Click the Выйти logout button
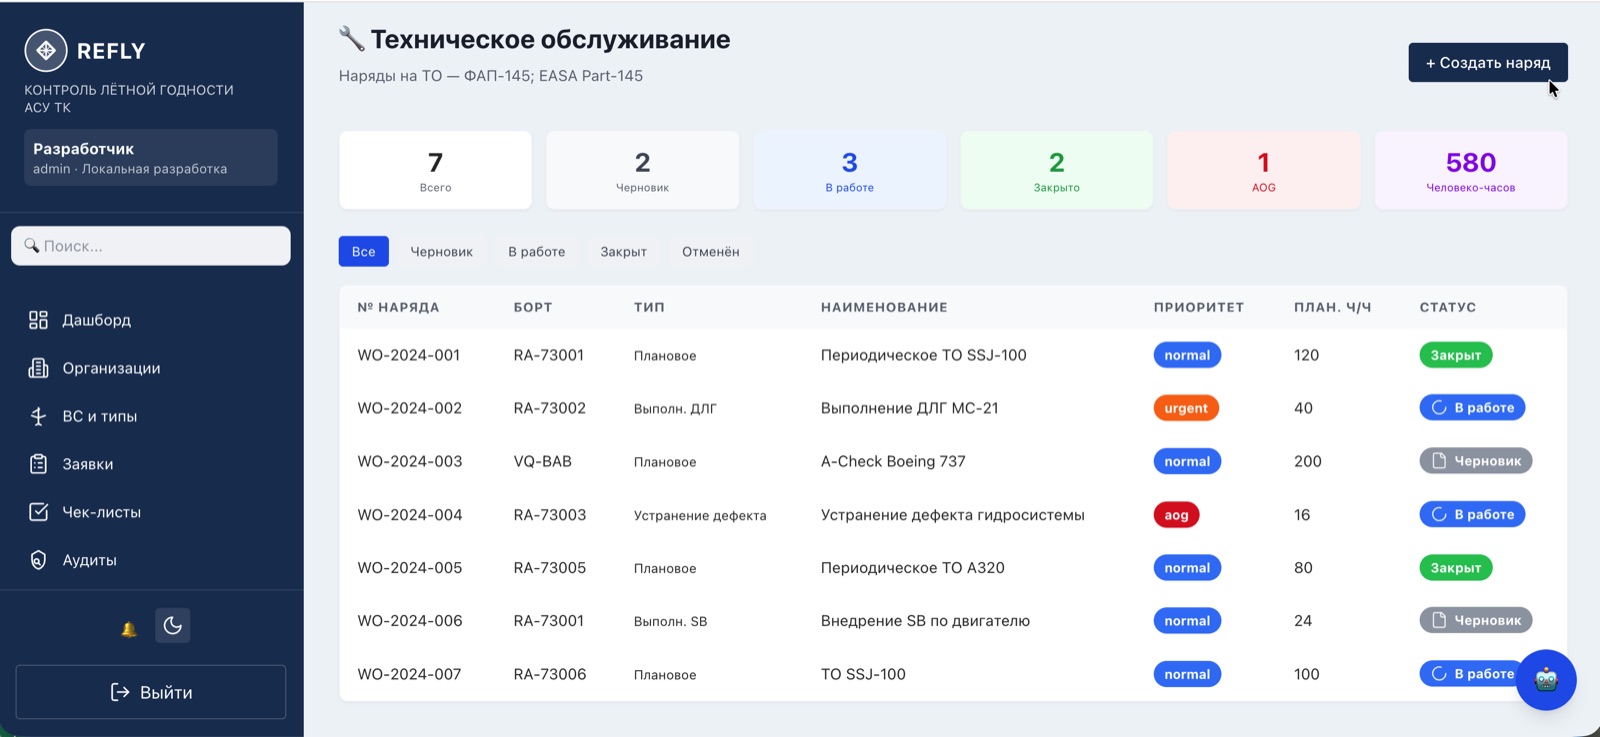The width and height of the screenshot is (1600, 737). click(151, 692)
